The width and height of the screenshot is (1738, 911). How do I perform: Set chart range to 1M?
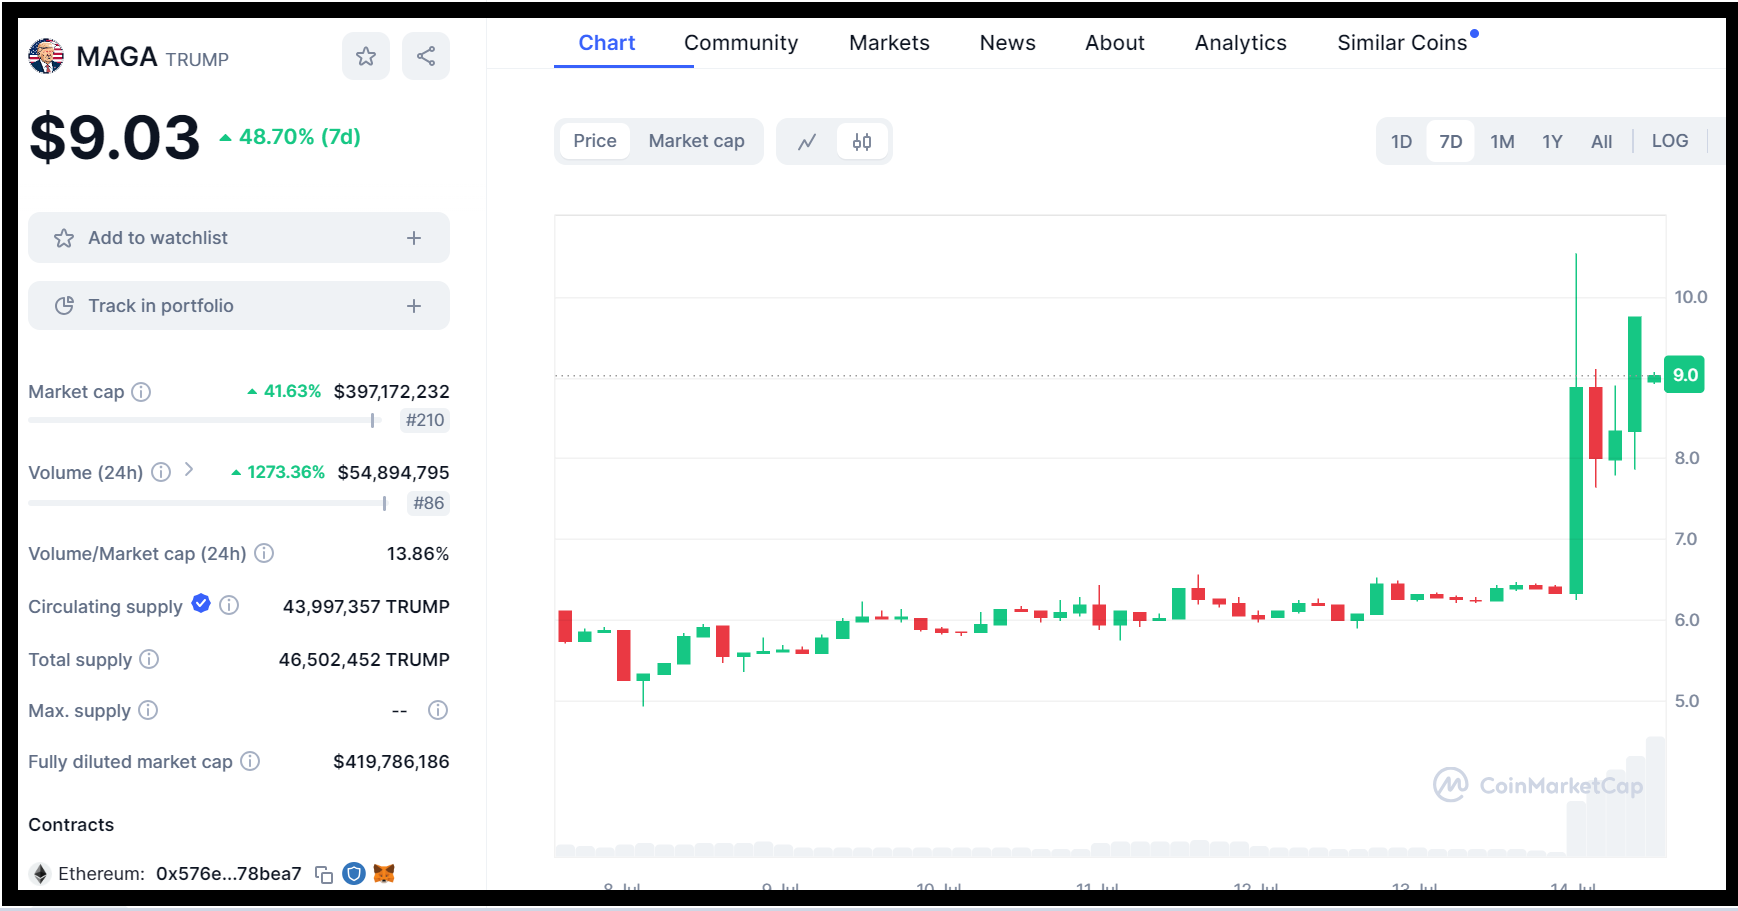pos(1502,141)
